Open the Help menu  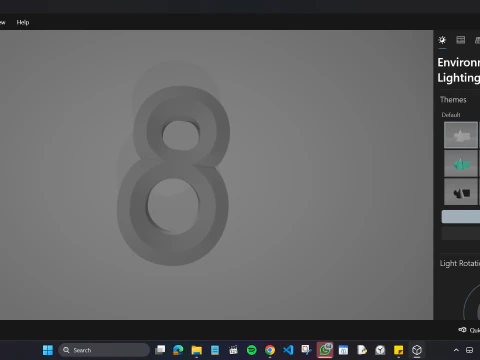(23, 22)
